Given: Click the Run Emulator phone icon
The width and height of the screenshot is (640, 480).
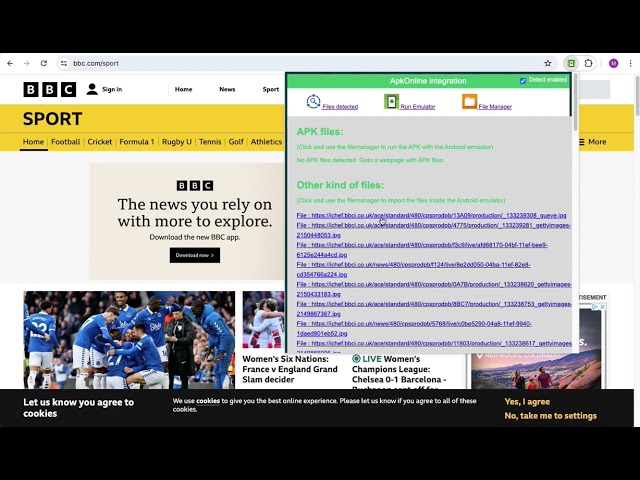Looking at the screenshot, I should (391, 102).
